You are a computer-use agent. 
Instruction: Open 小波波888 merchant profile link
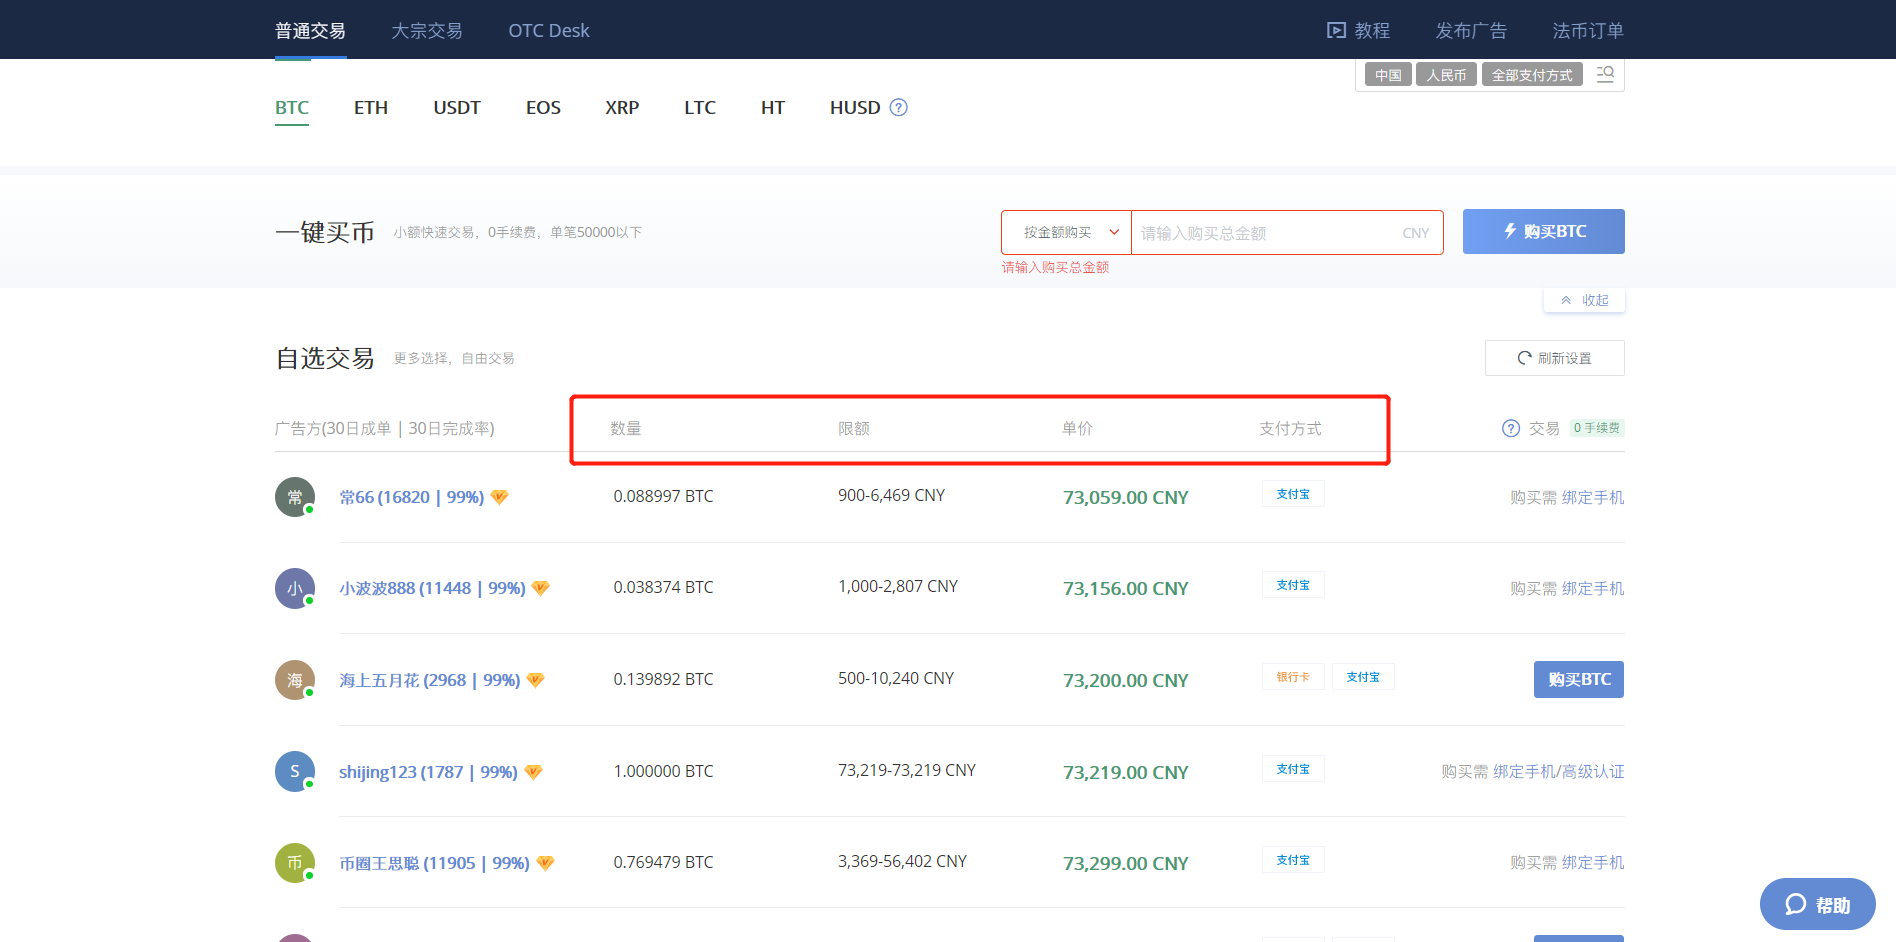pyautogui.click(x=431, y=588)
